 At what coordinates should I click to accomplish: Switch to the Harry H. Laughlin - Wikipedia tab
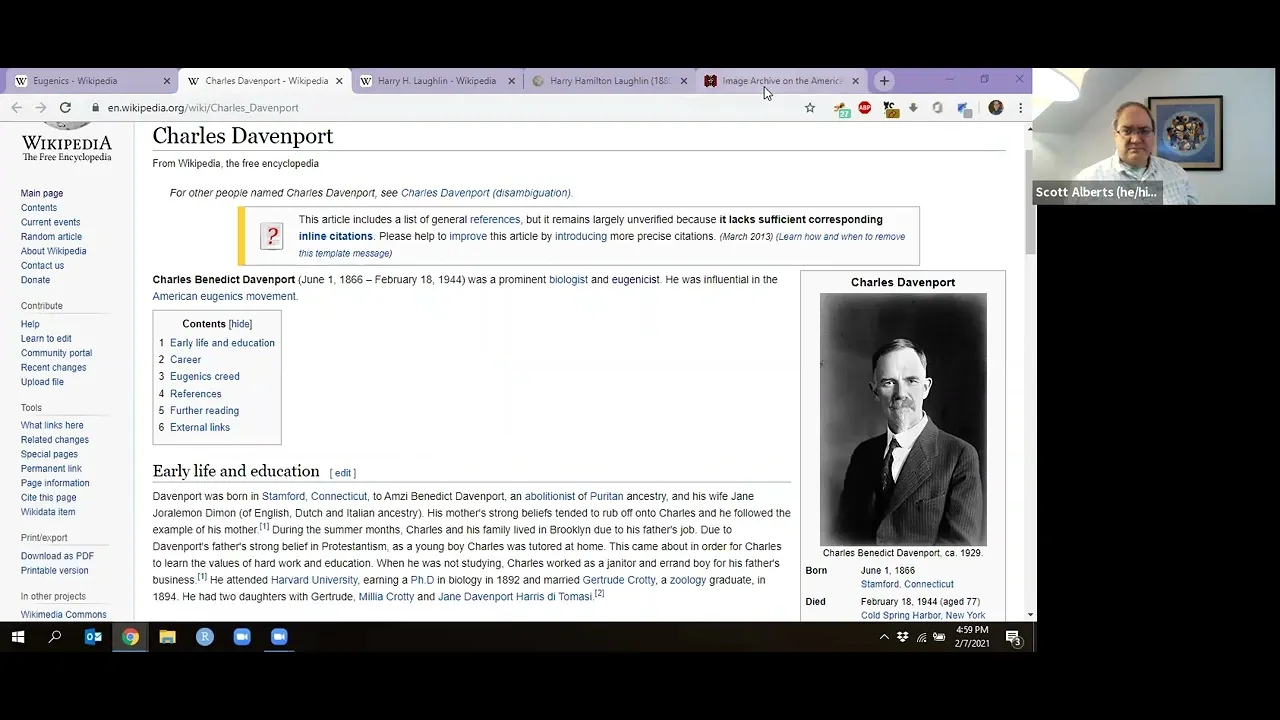click(x=435, y=81)
